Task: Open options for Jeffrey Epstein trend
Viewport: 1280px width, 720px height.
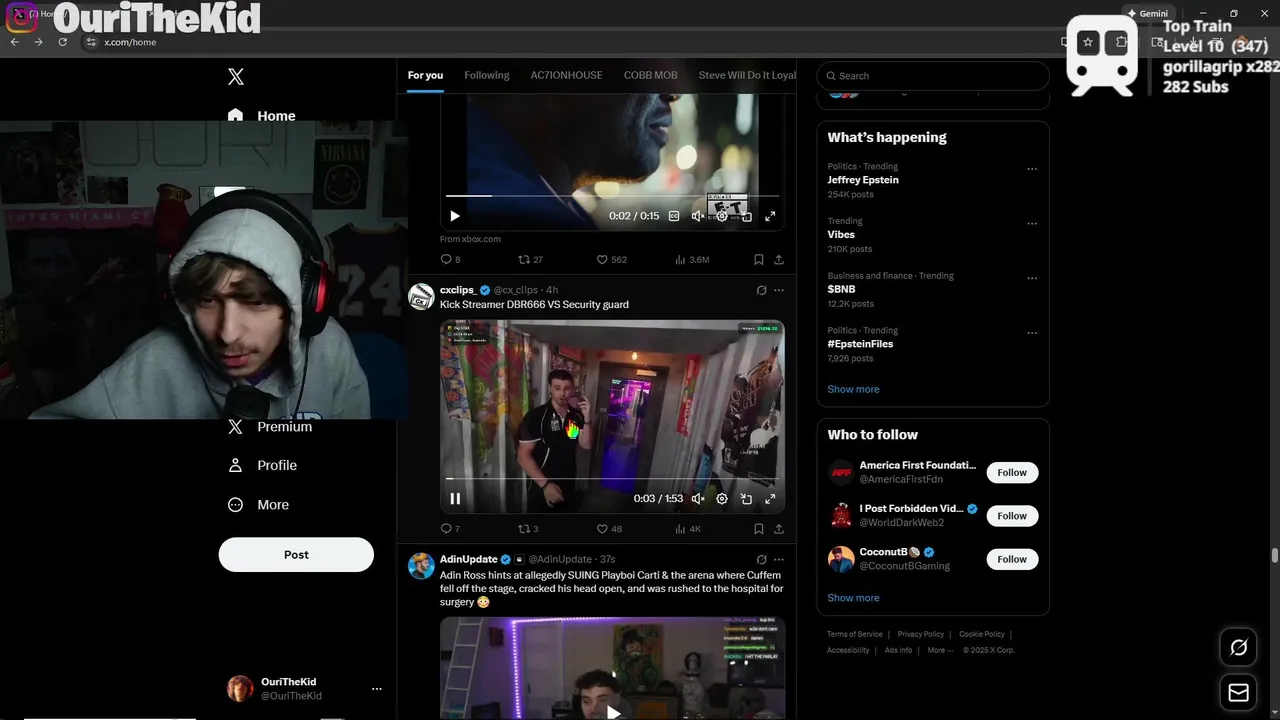Action: pos(1032,169)
